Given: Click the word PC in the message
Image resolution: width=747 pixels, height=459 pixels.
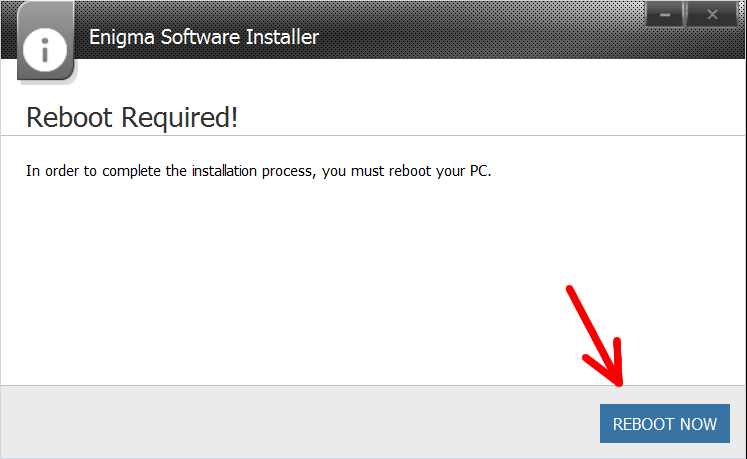Looking at the screenshot, I should tap(480, 171).
